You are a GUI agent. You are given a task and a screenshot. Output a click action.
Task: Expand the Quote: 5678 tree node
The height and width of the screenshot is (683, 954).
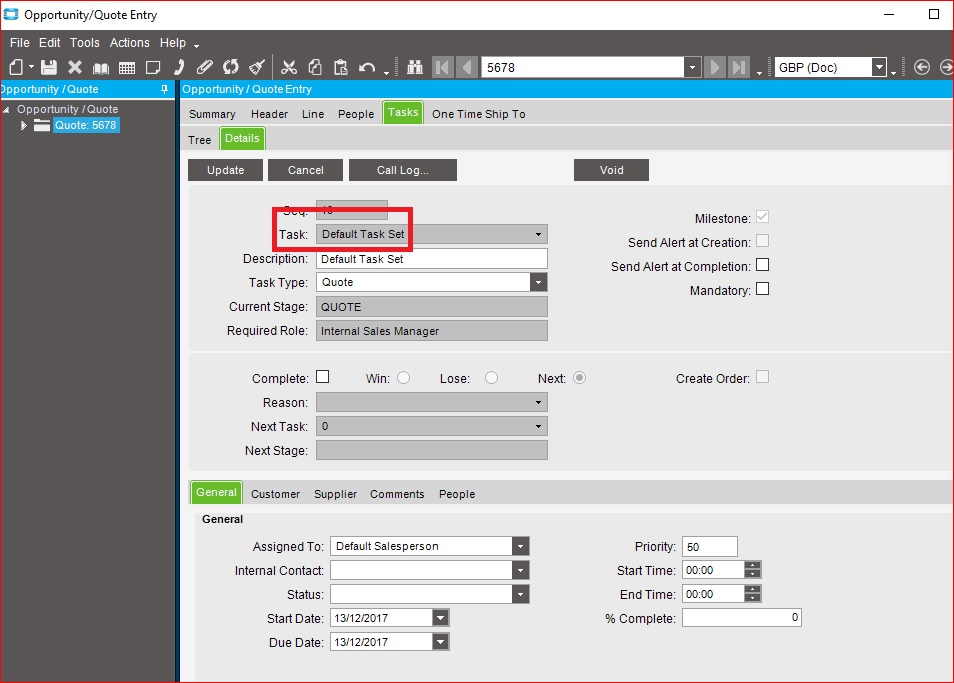pyautogui.click(x=25, y=126)
